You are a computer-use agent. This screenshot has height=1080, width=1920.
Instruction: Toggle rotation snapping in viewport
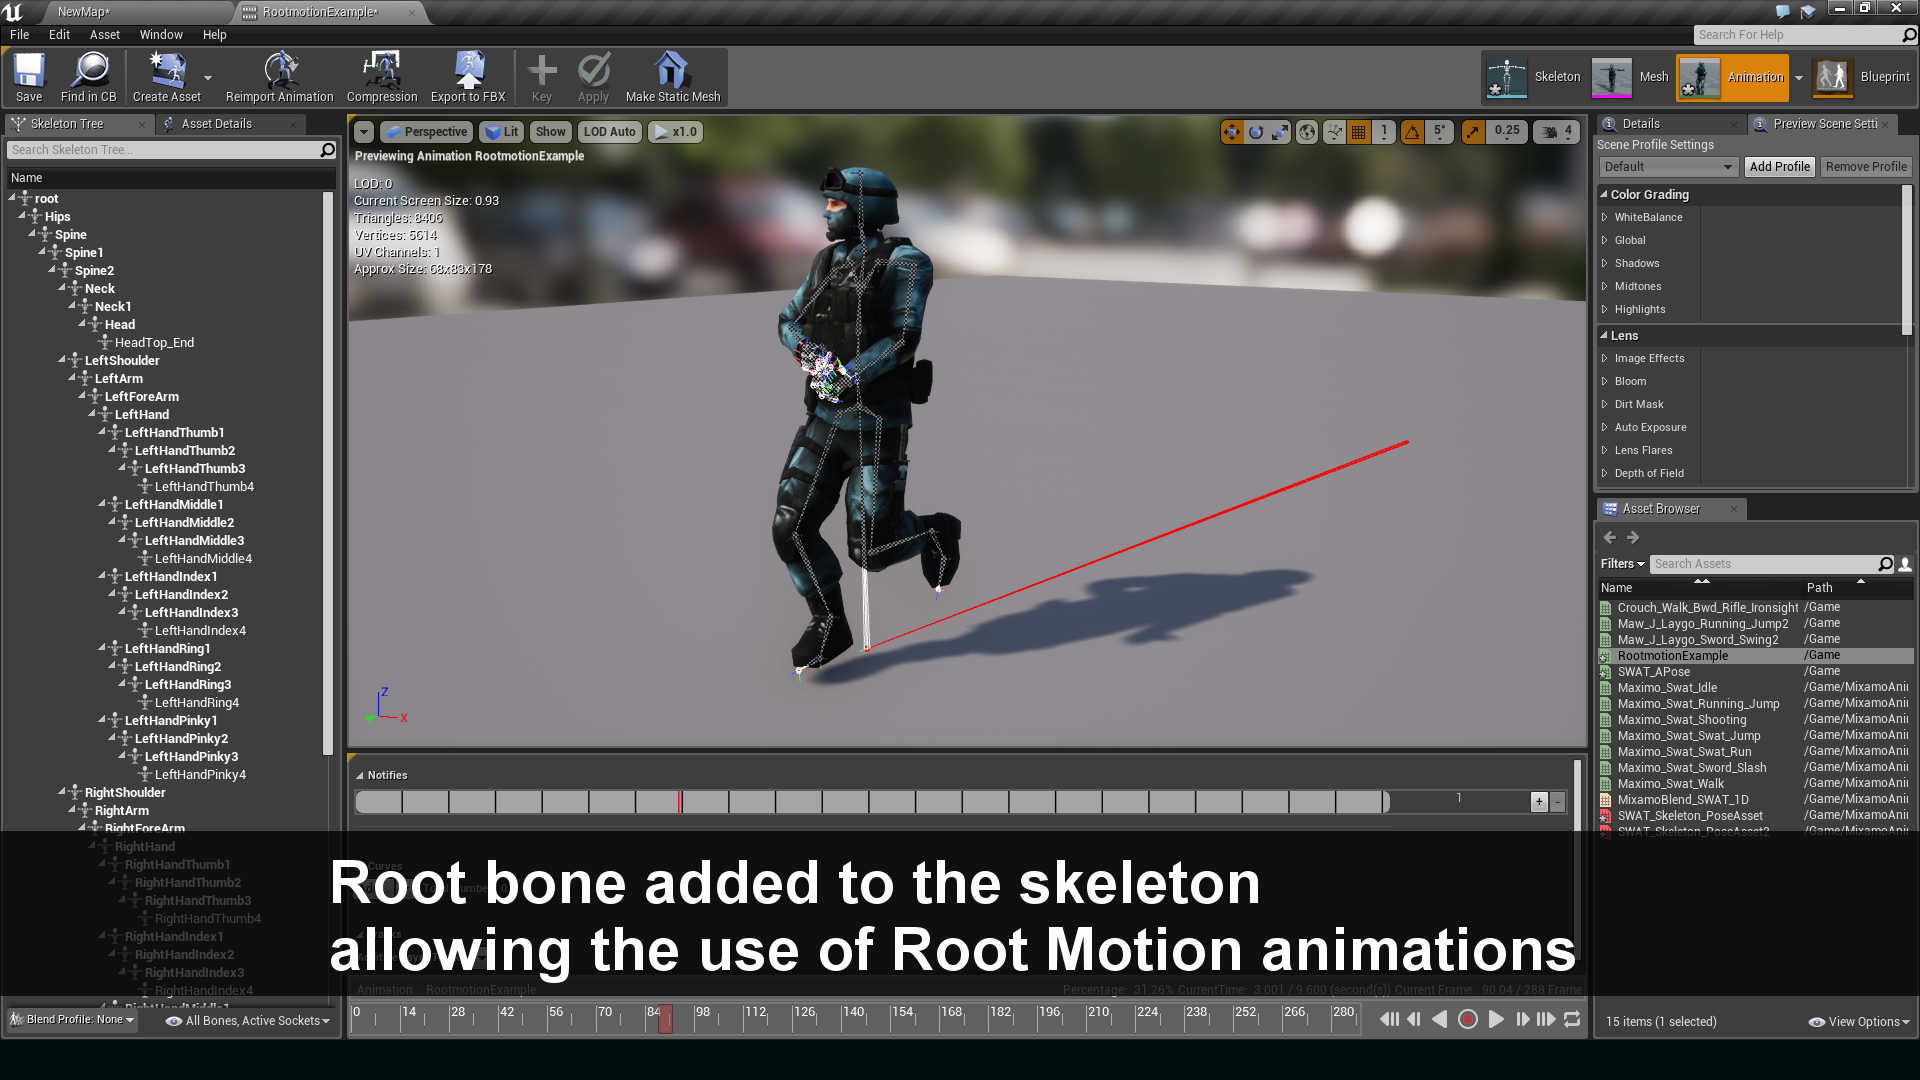1412,132
